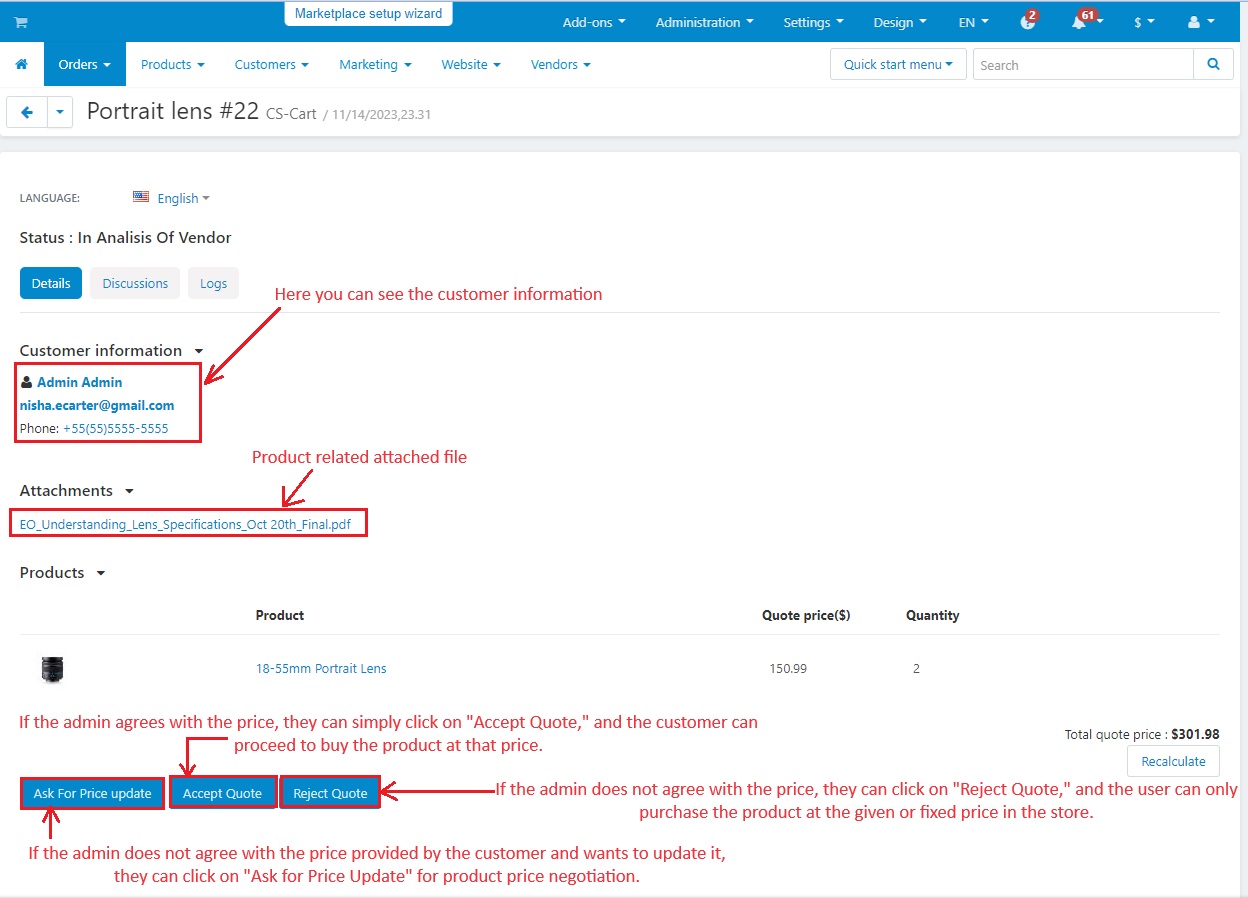1248x898 pixels.
Task: Open the dropdown beside the back arrow
Action: (x=60, y=113)
